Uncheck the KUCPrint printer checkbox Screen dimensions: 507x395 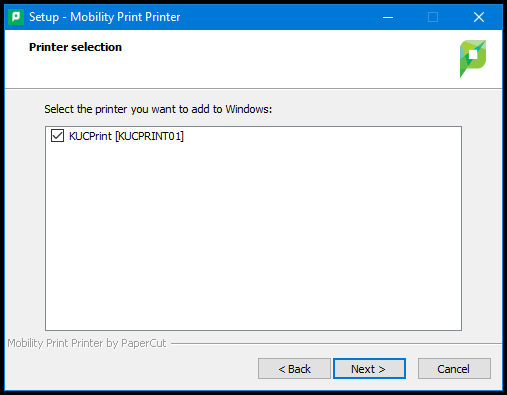[x=57, y=136]
